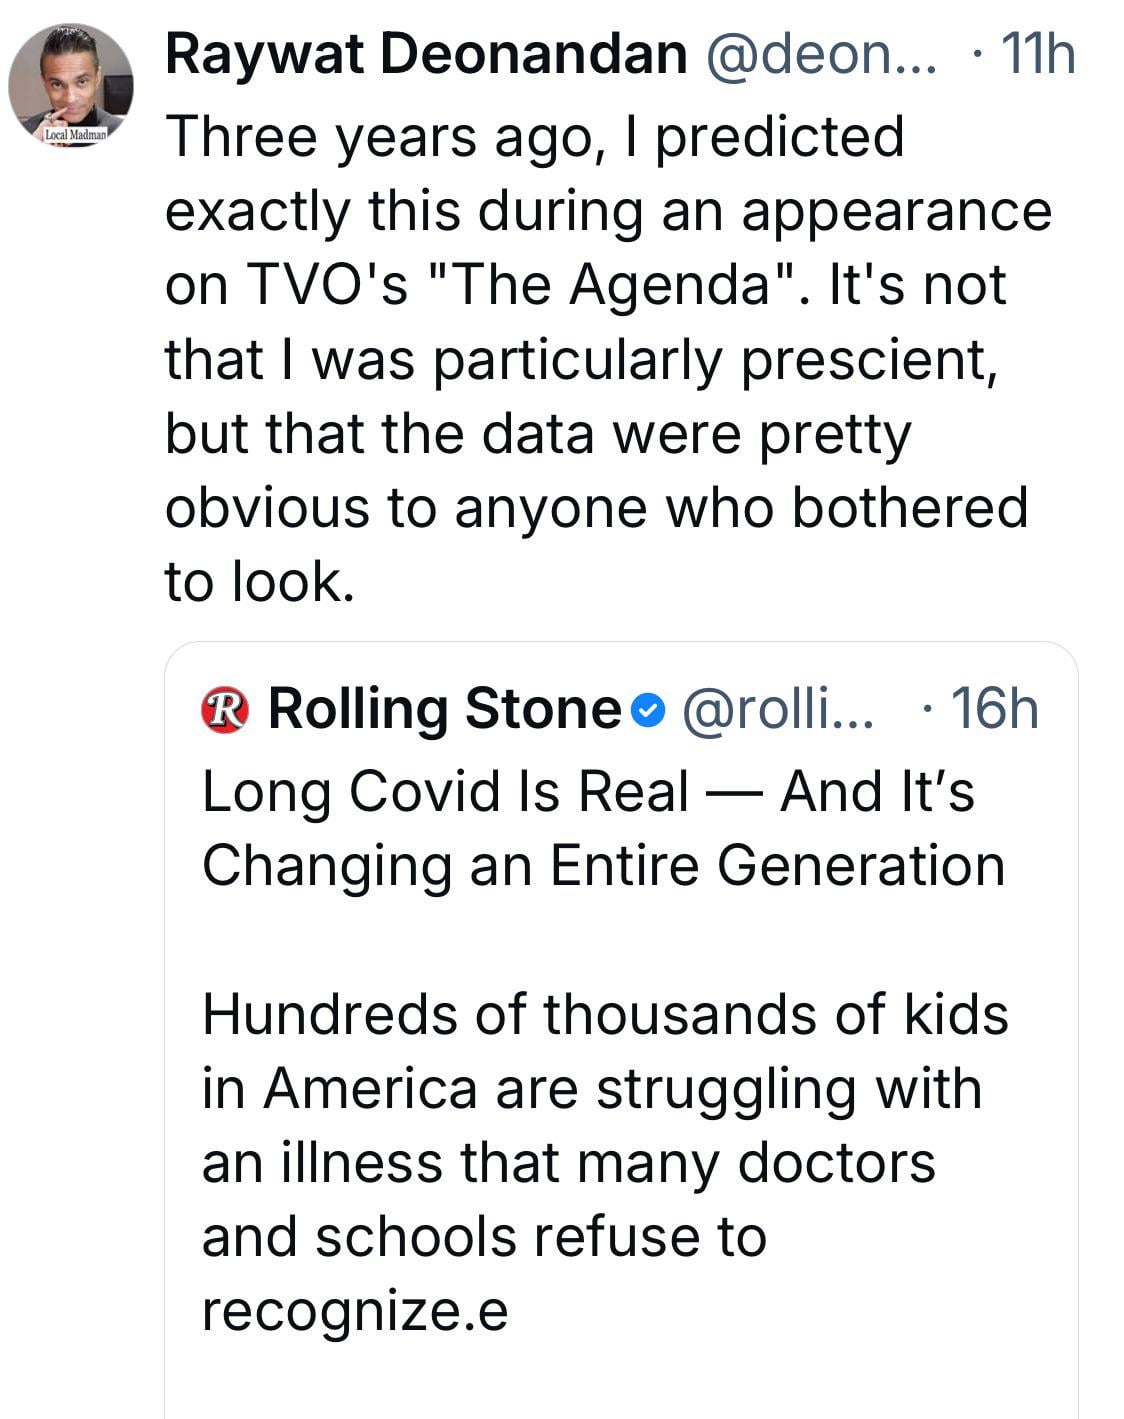Click the "Hundreds of thousands of kids" line
The image size is (1124, 1419).
(x=605, y=1014)
